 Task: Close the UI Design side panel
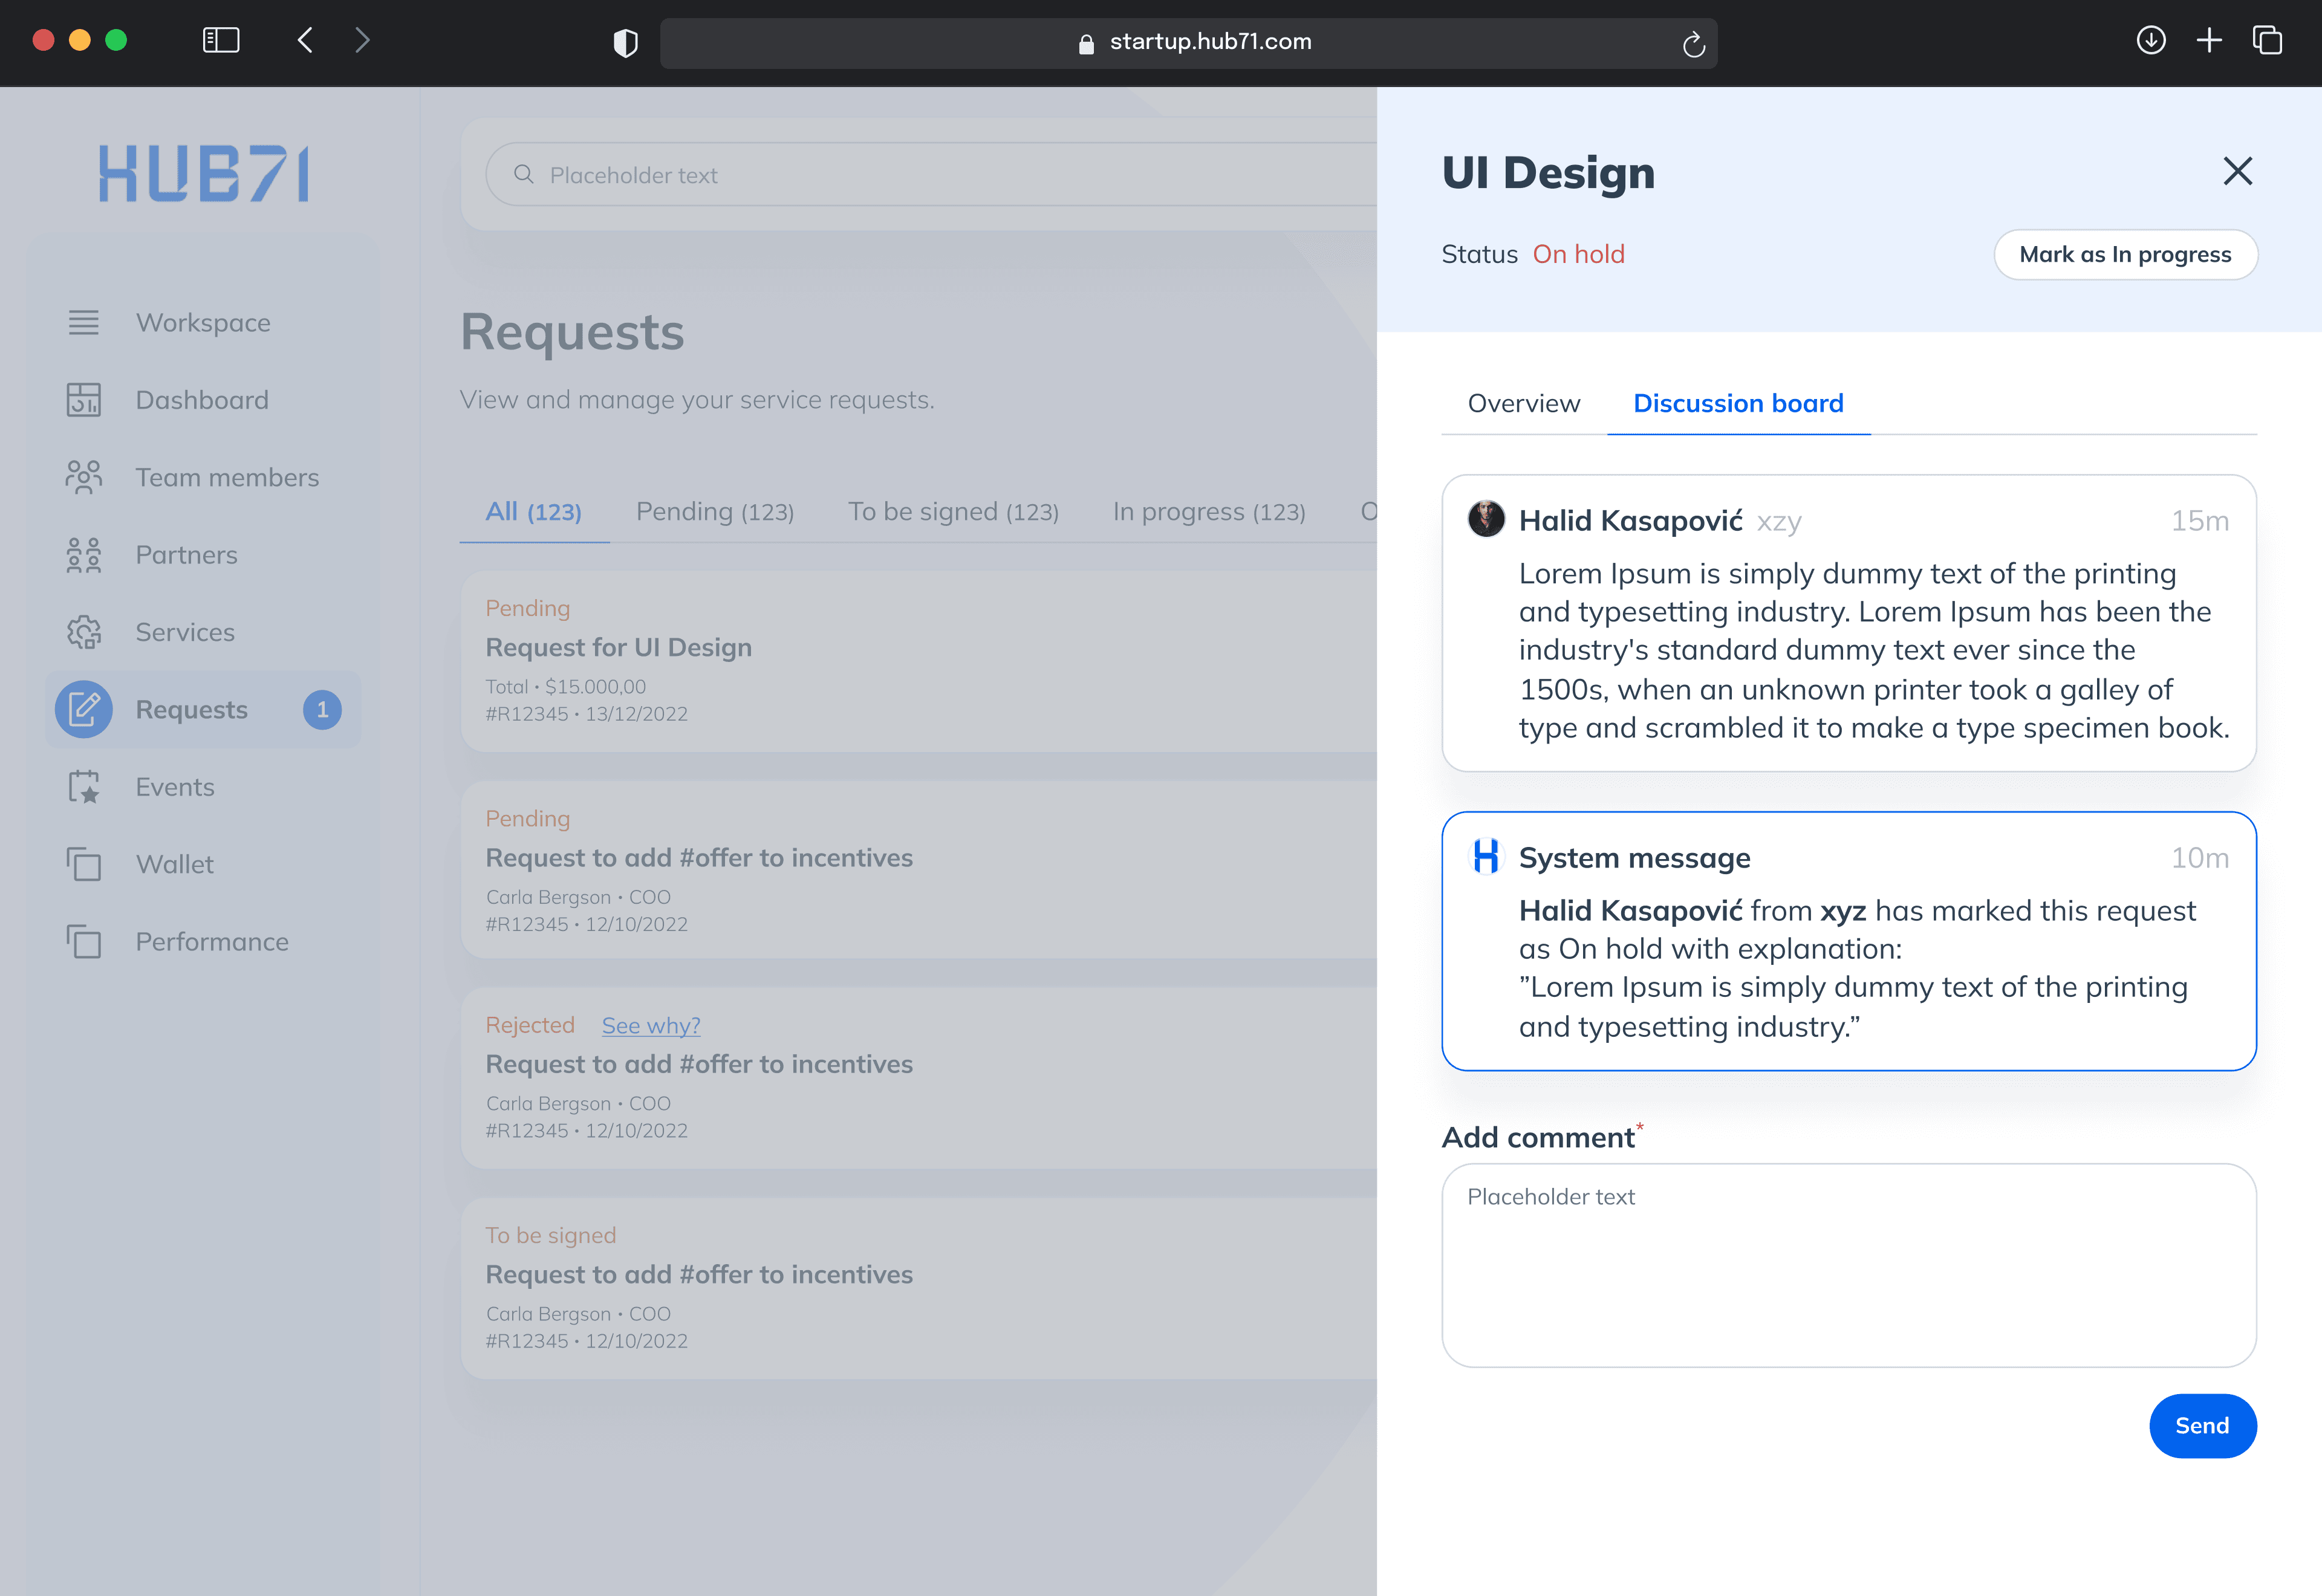(2237, 171)
